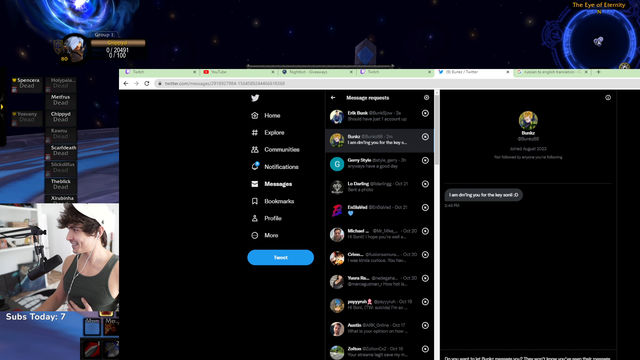Click the Explore hashtag icon
This screenshot has height=360, width=640.
point(255,133)
